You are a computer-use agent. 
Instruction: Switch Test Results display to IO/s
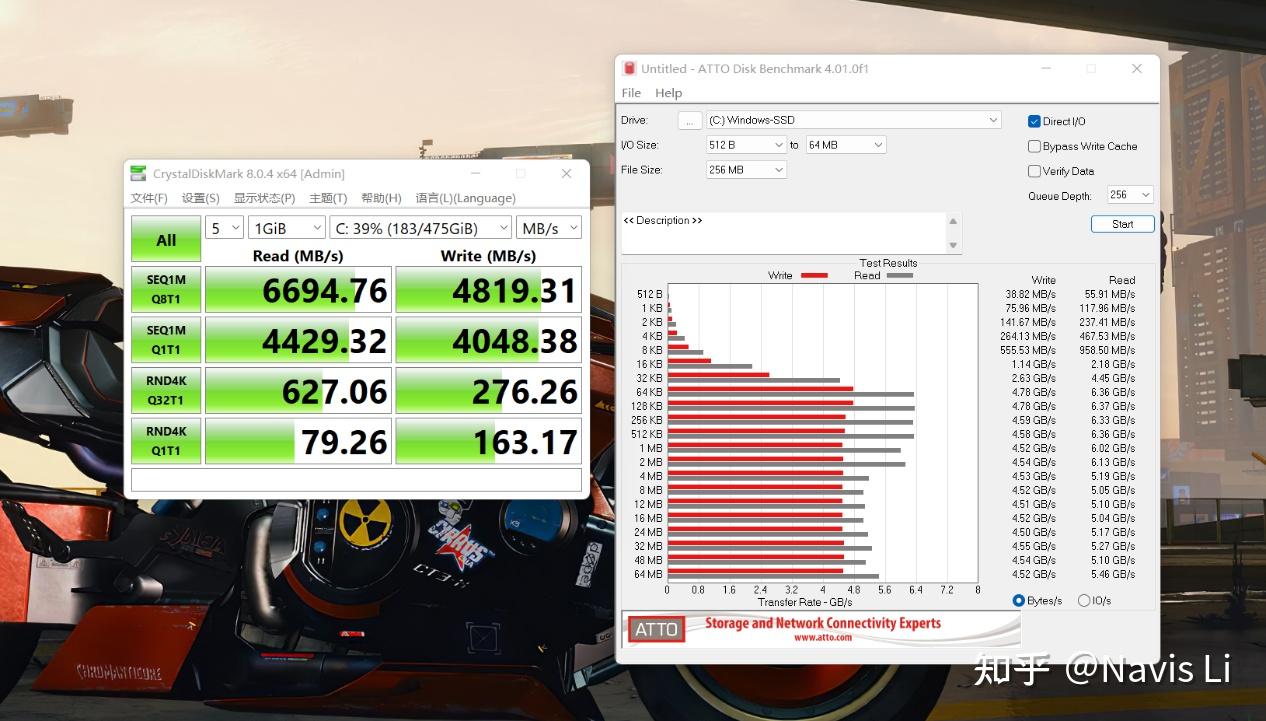pyautogui.click(x=1084, y=600)
